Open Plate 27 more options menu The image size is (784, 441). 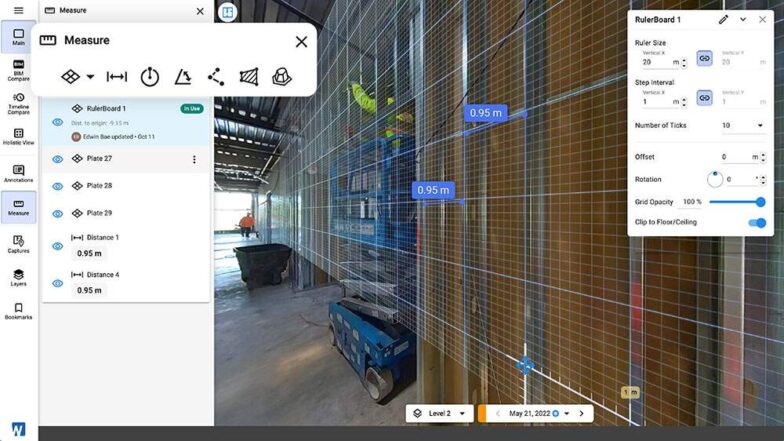tap(194, 159)
